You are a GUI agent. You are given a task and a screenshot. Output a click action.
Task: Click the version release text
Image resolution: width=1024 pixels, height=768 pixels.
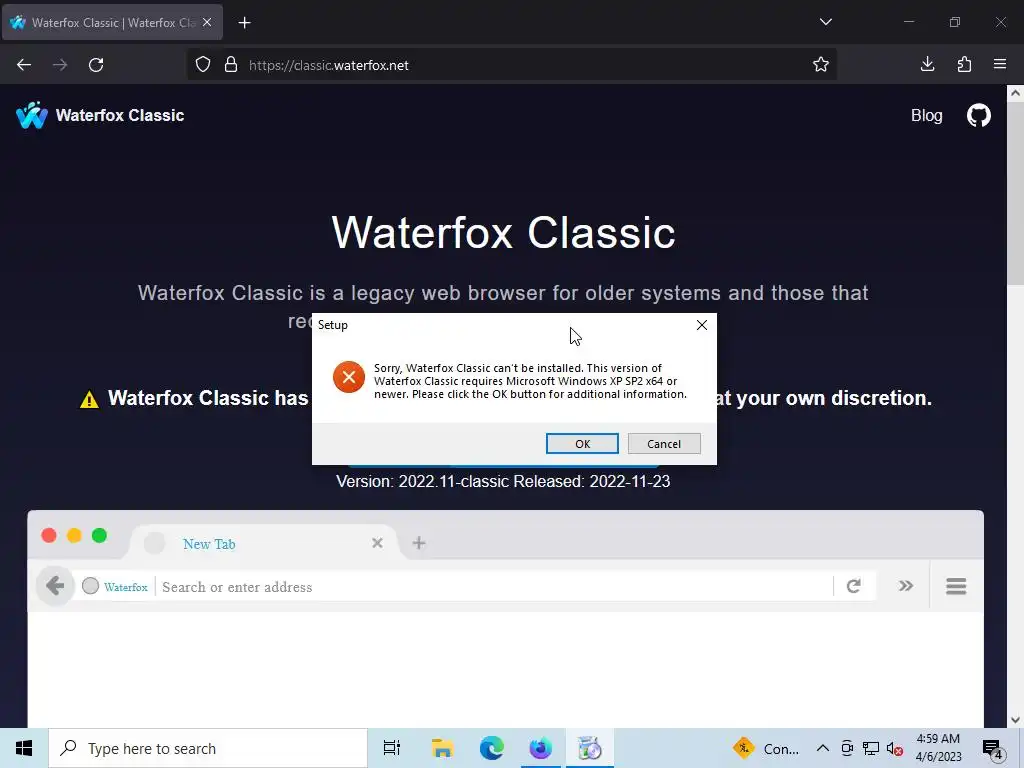coord(503,481)
